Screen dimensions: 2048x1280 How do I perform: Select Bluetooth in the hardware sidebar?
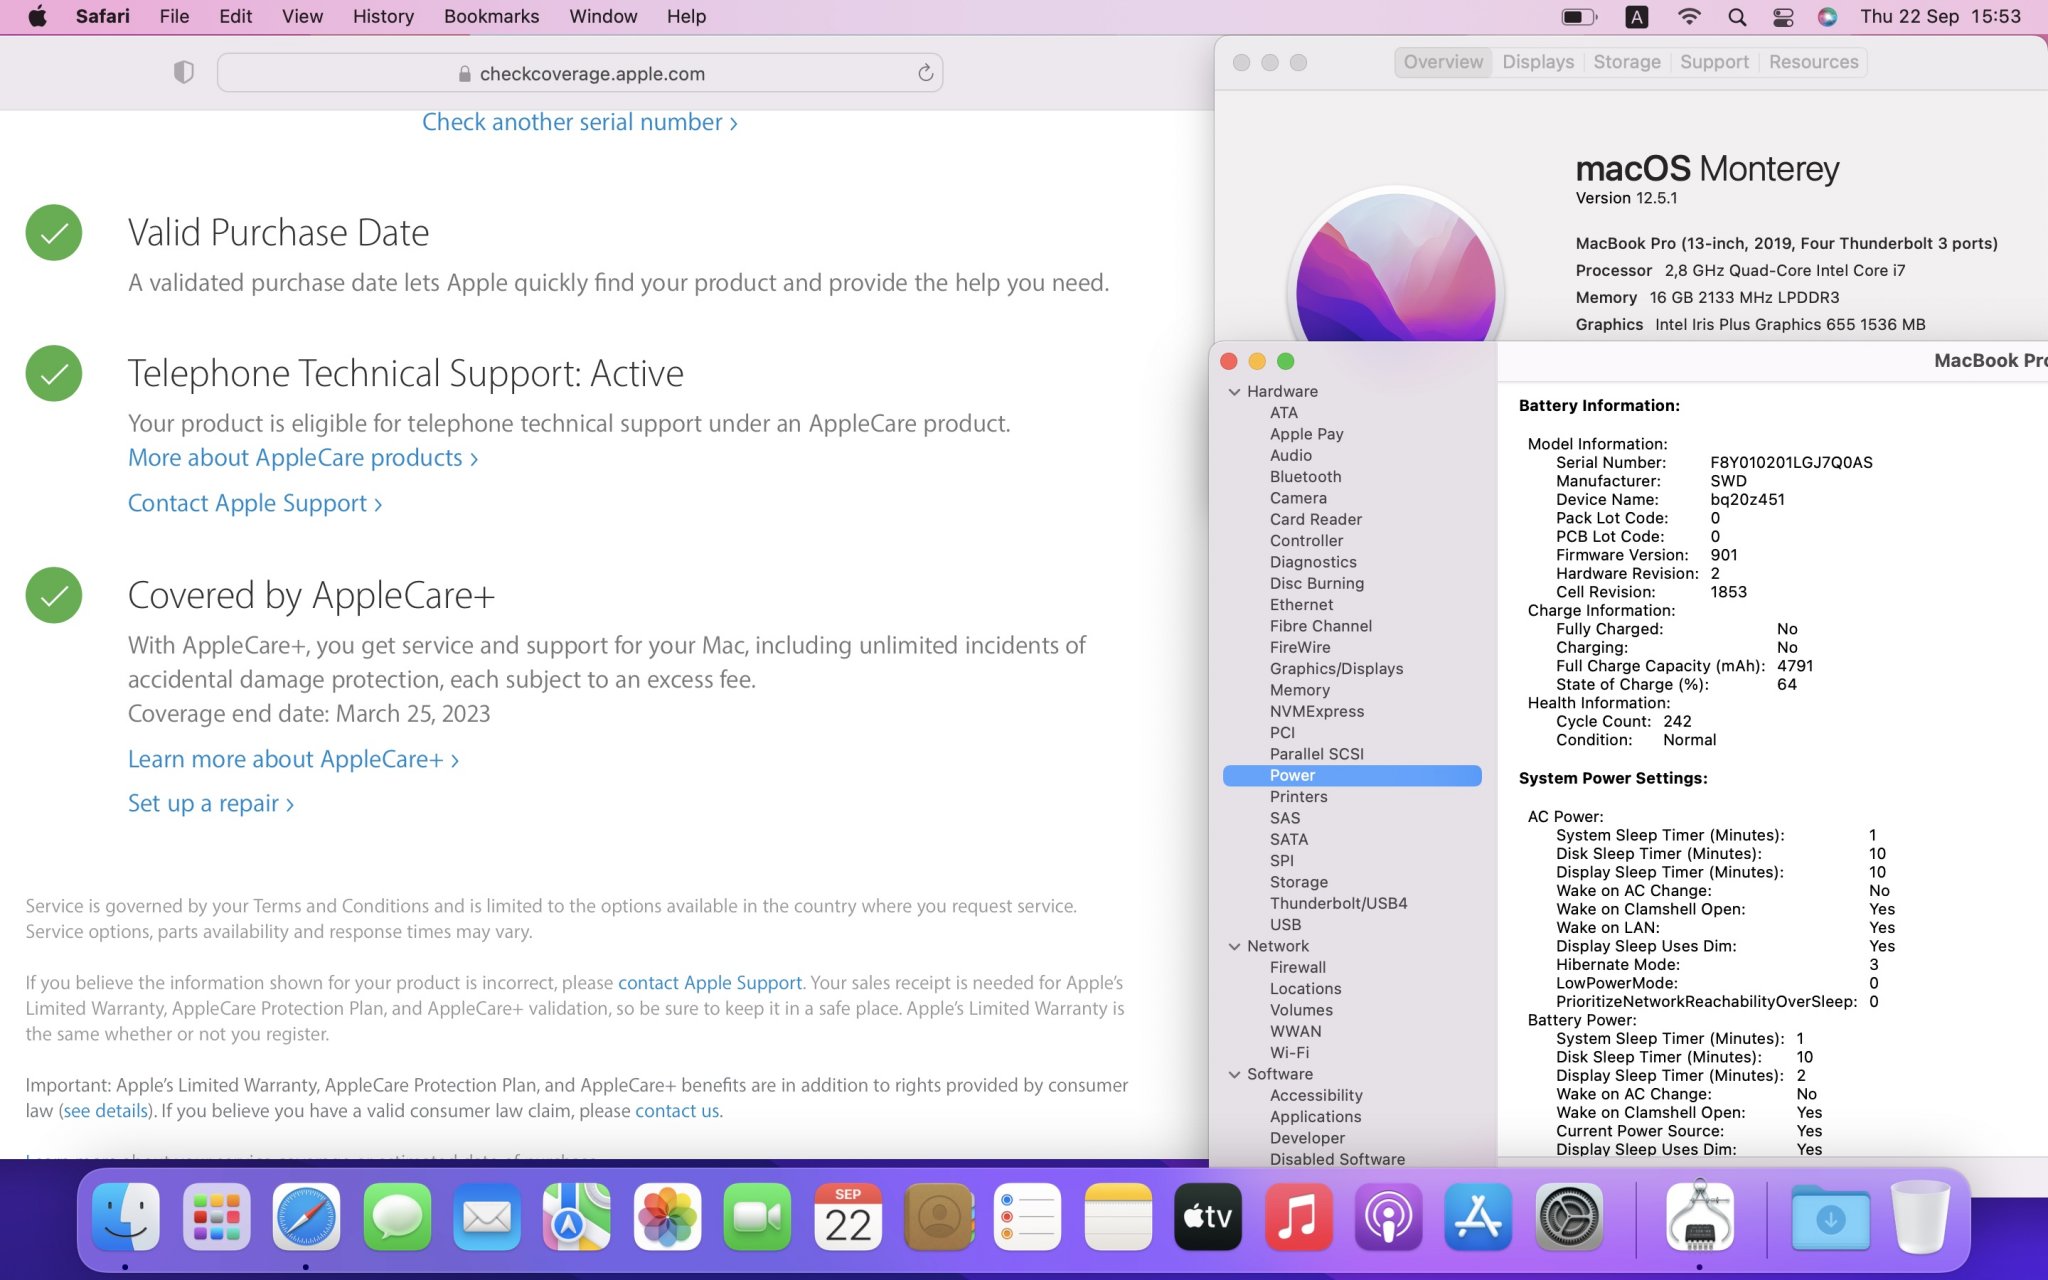1305,477
